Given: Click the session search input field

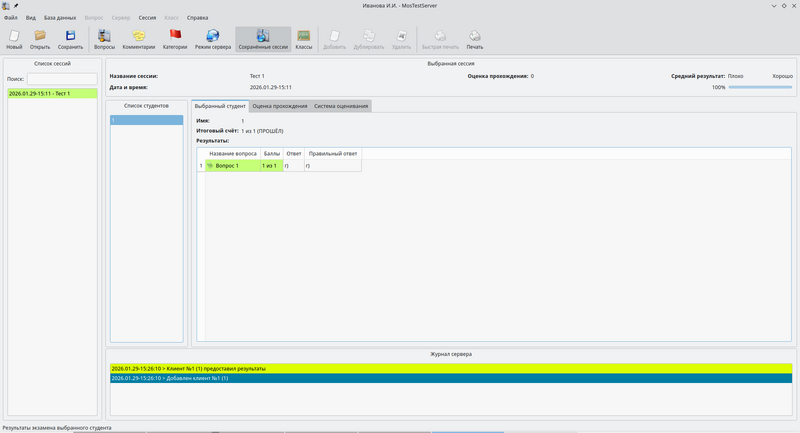Looking at the screenshot, I should click(62, 79).
